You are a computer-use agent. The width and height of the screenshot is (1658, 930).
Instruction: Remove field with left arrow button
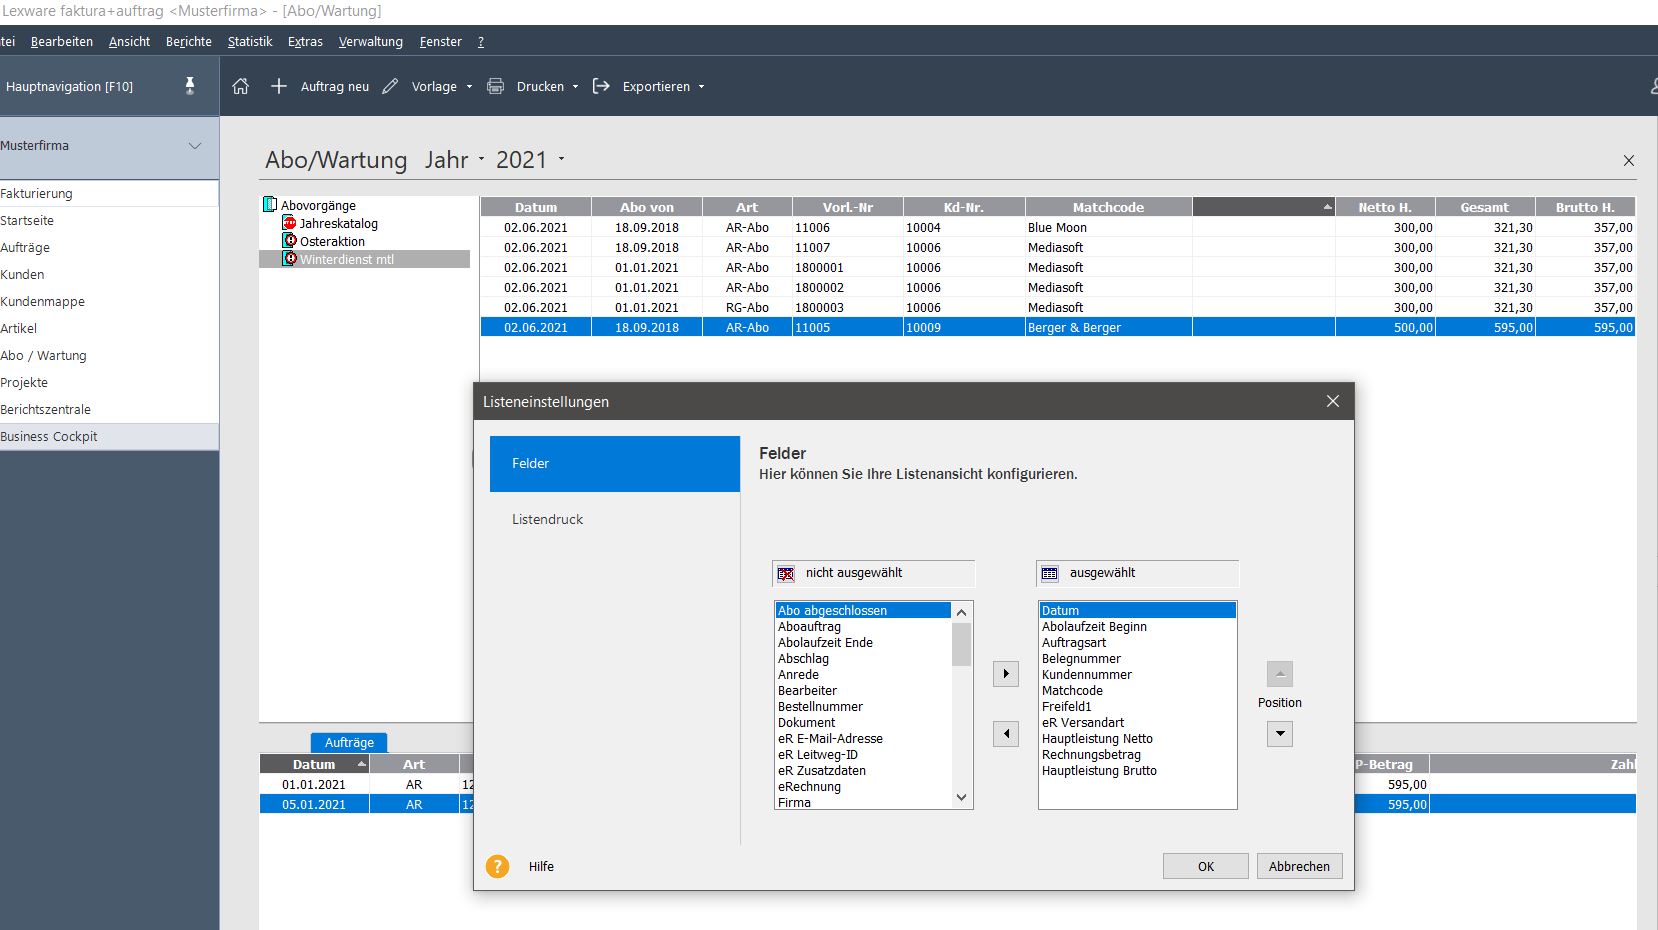[x=1006, y=734]
